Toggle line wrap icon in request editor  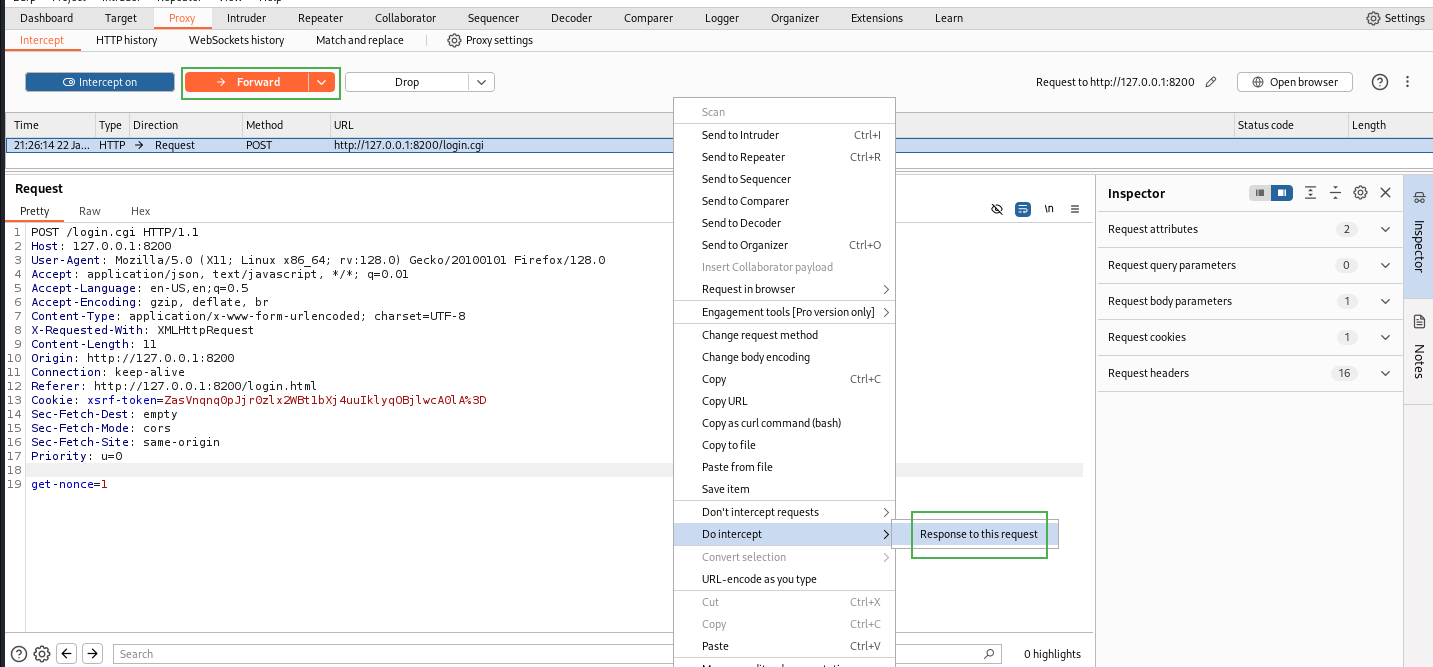(x=1023, y=209)
